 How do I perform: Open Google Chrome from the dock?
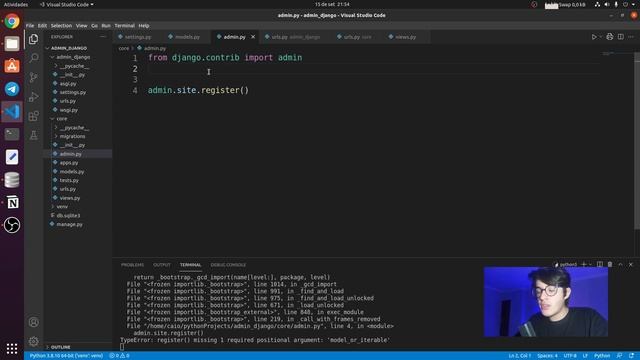[12, 21]
